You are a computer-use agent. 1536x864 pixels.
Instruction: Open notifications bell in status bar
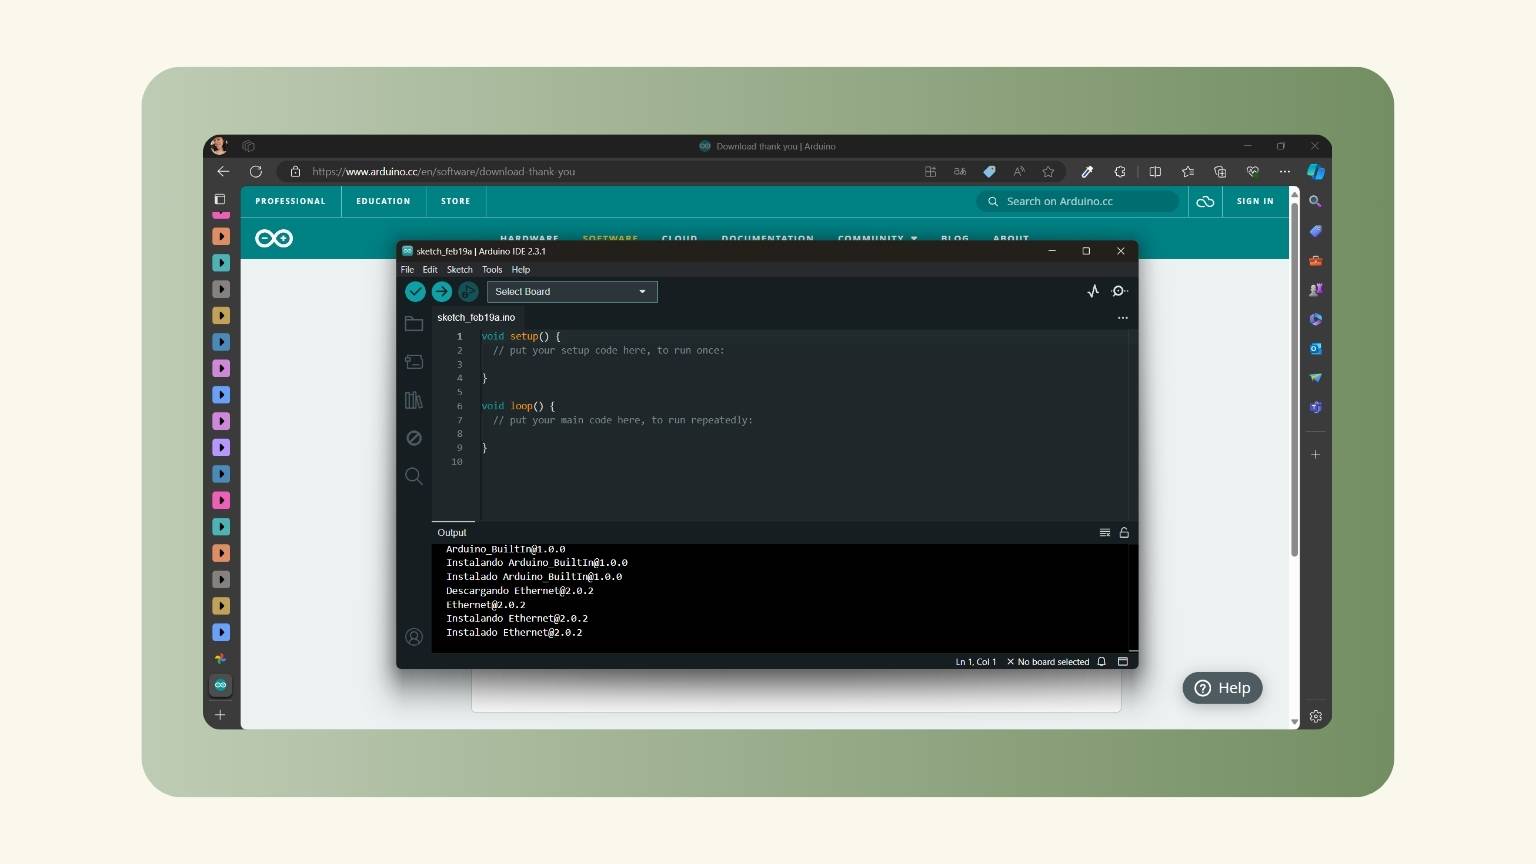[1102, 662]
